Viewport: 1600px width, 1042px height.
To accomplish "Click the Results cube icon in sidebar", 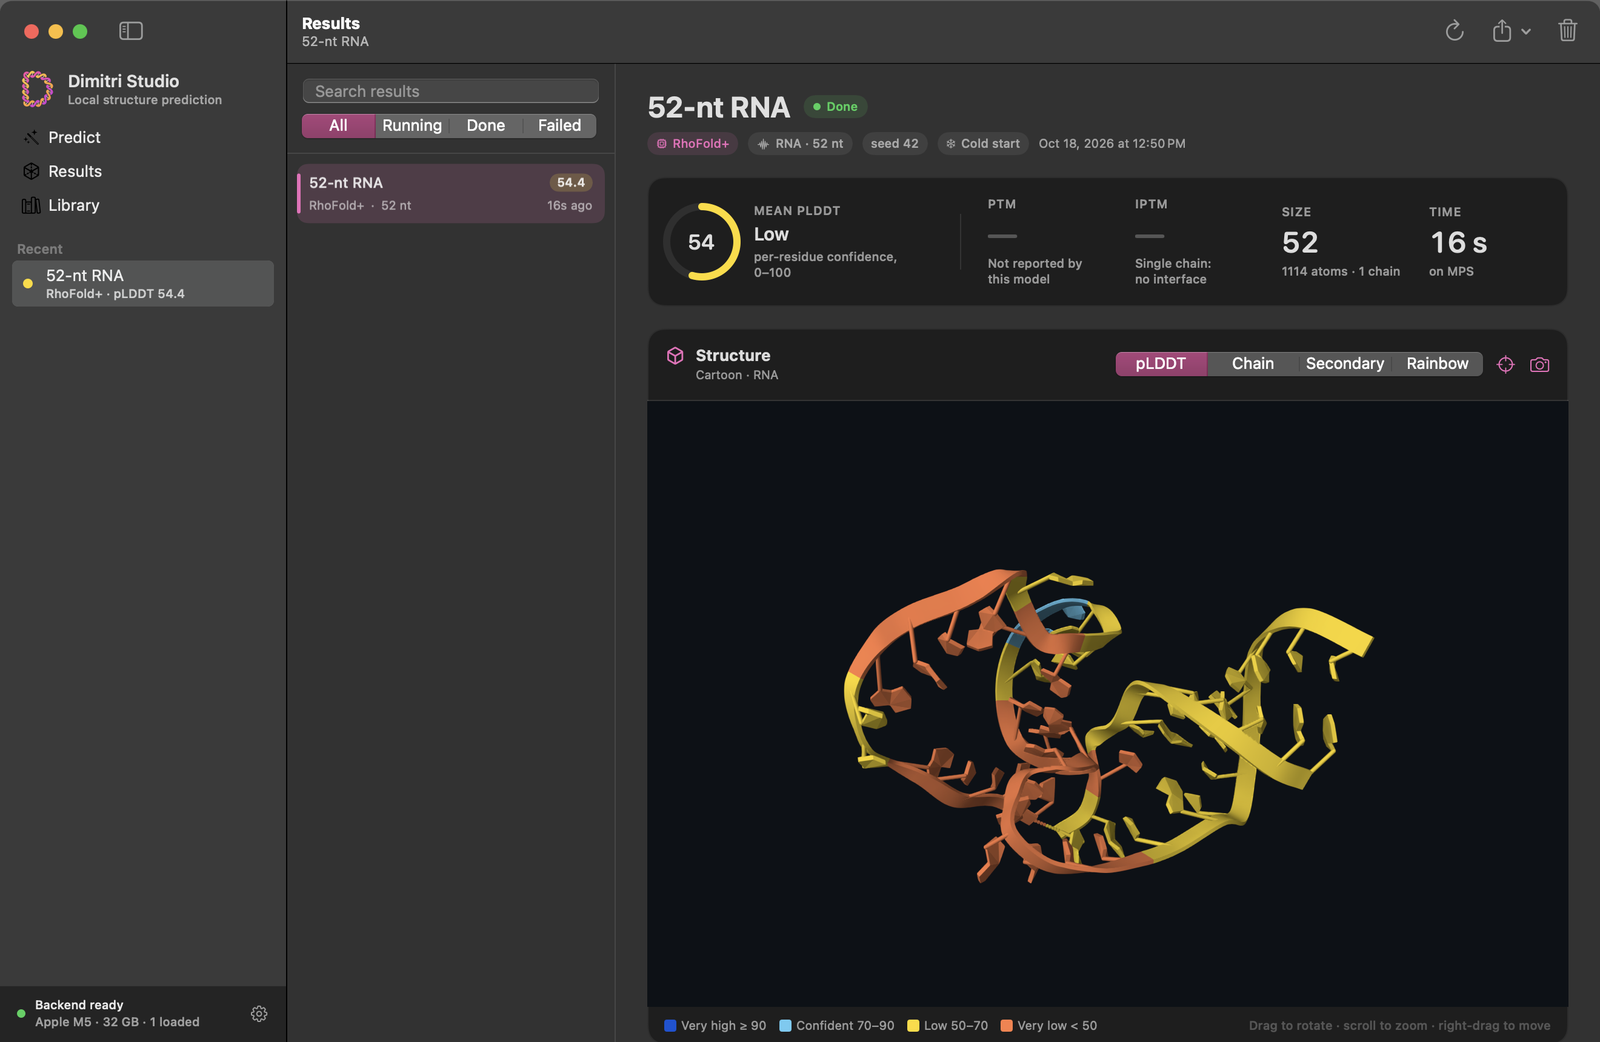I will click(x=31, y=171).
